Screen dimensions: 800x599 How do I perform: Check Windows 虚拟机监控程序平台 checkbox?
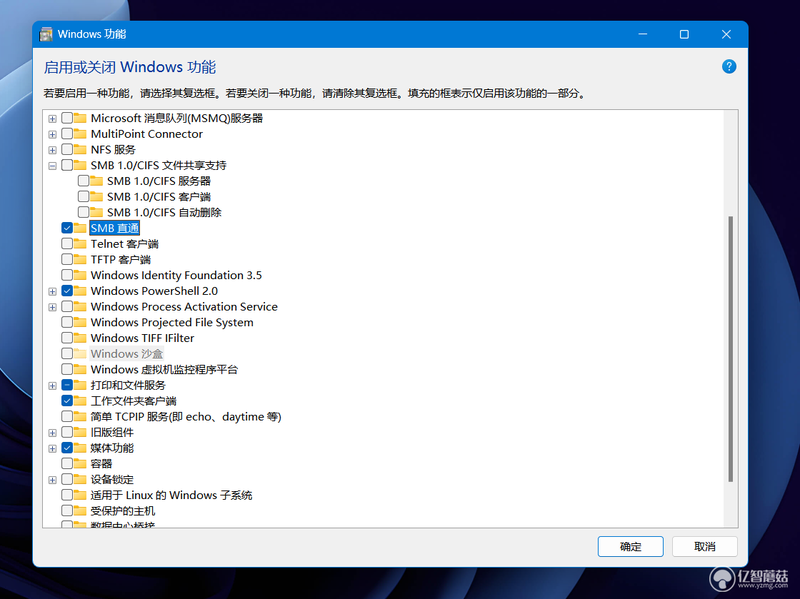coord(67,369)
